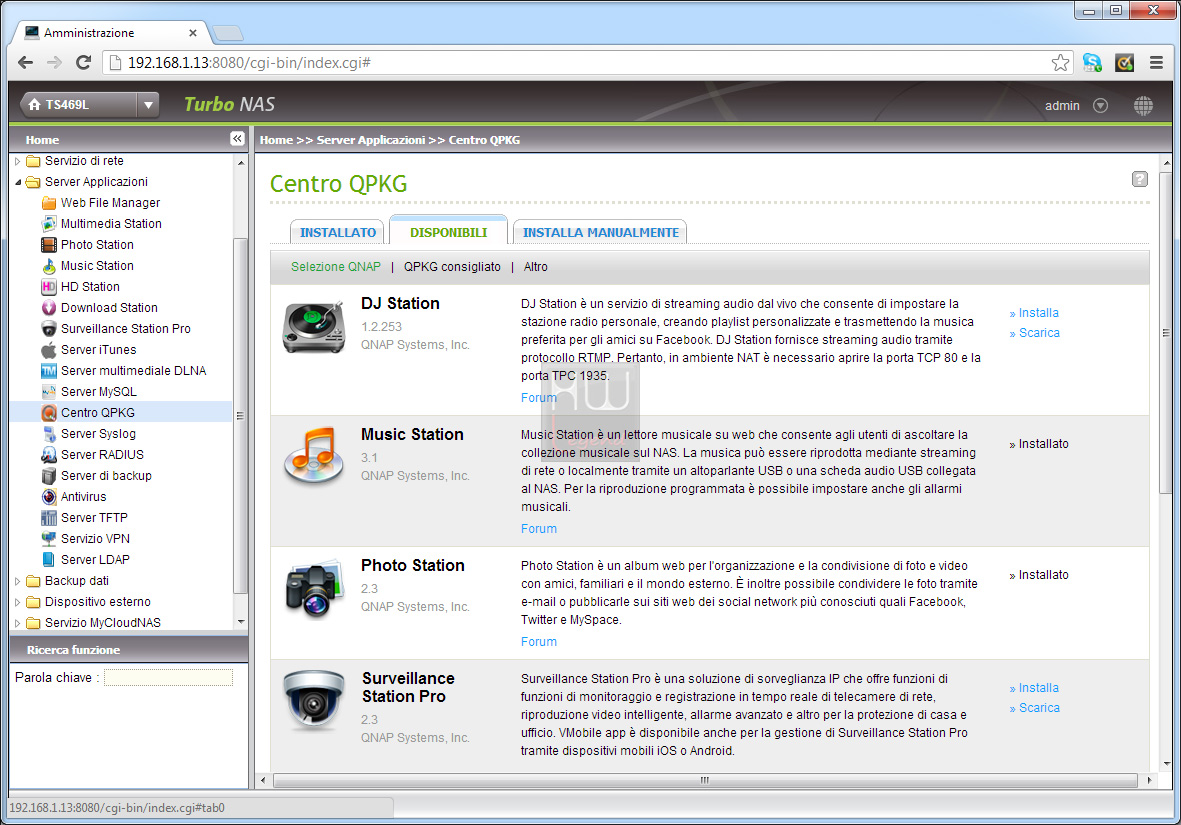Select the Selezione QNAP filter
Image resolution: width=1181 pixels, height=825 pixels.
(x=336, y=267)
